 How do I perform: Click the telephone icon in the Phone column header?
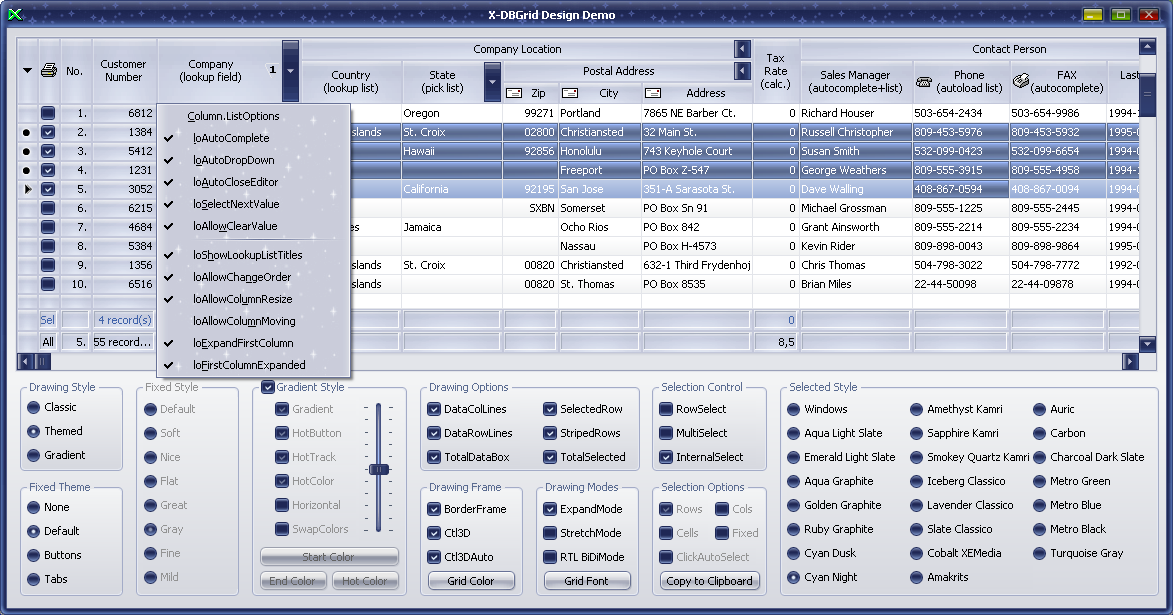(925, 81)
